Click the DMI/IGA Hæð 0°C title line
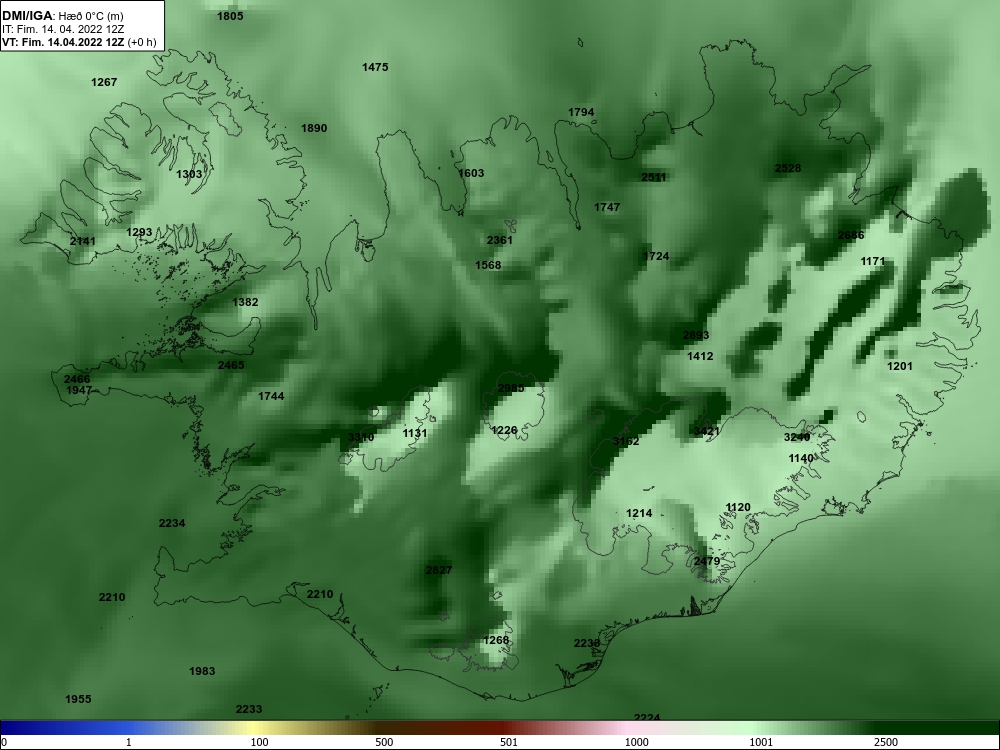This screenshot has width=1000, height=750. tap(62, 16)
